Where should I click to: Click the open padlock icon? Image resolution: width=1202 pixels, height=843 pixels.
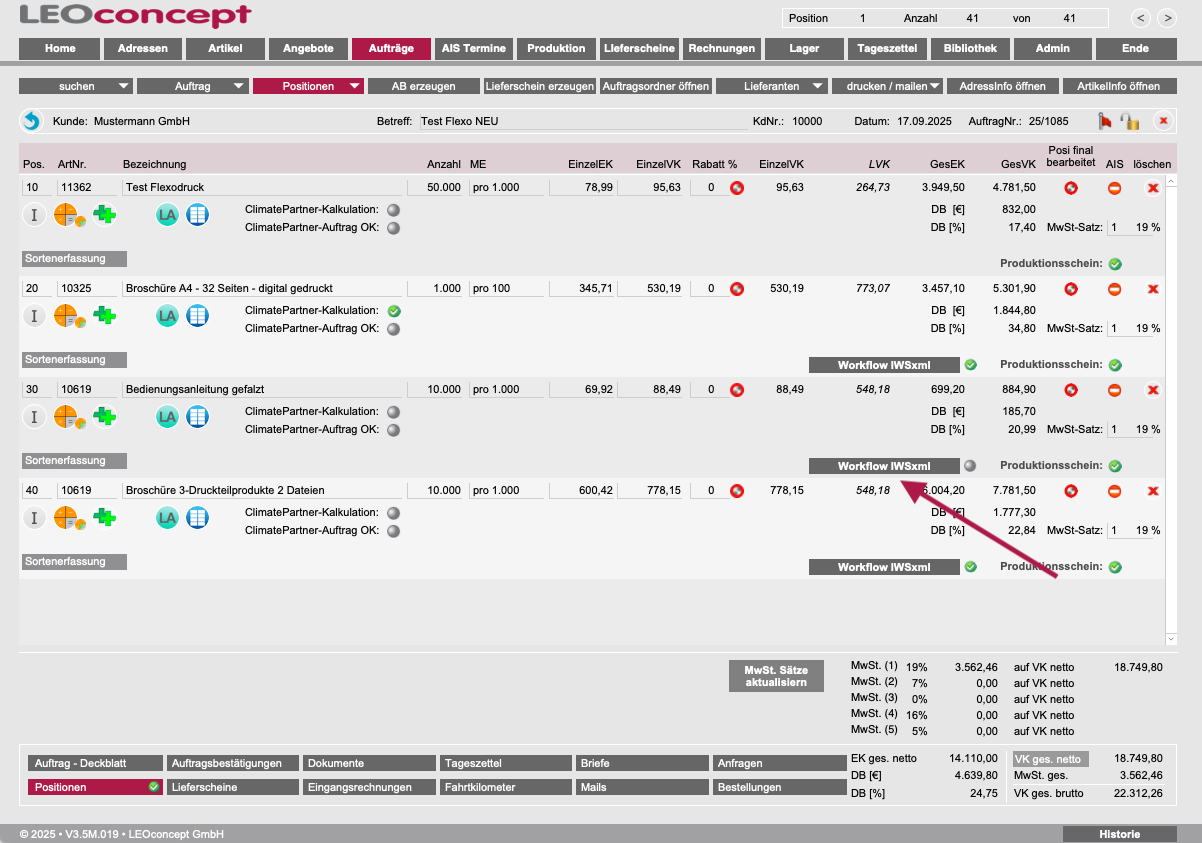[x=1130, y=121]
